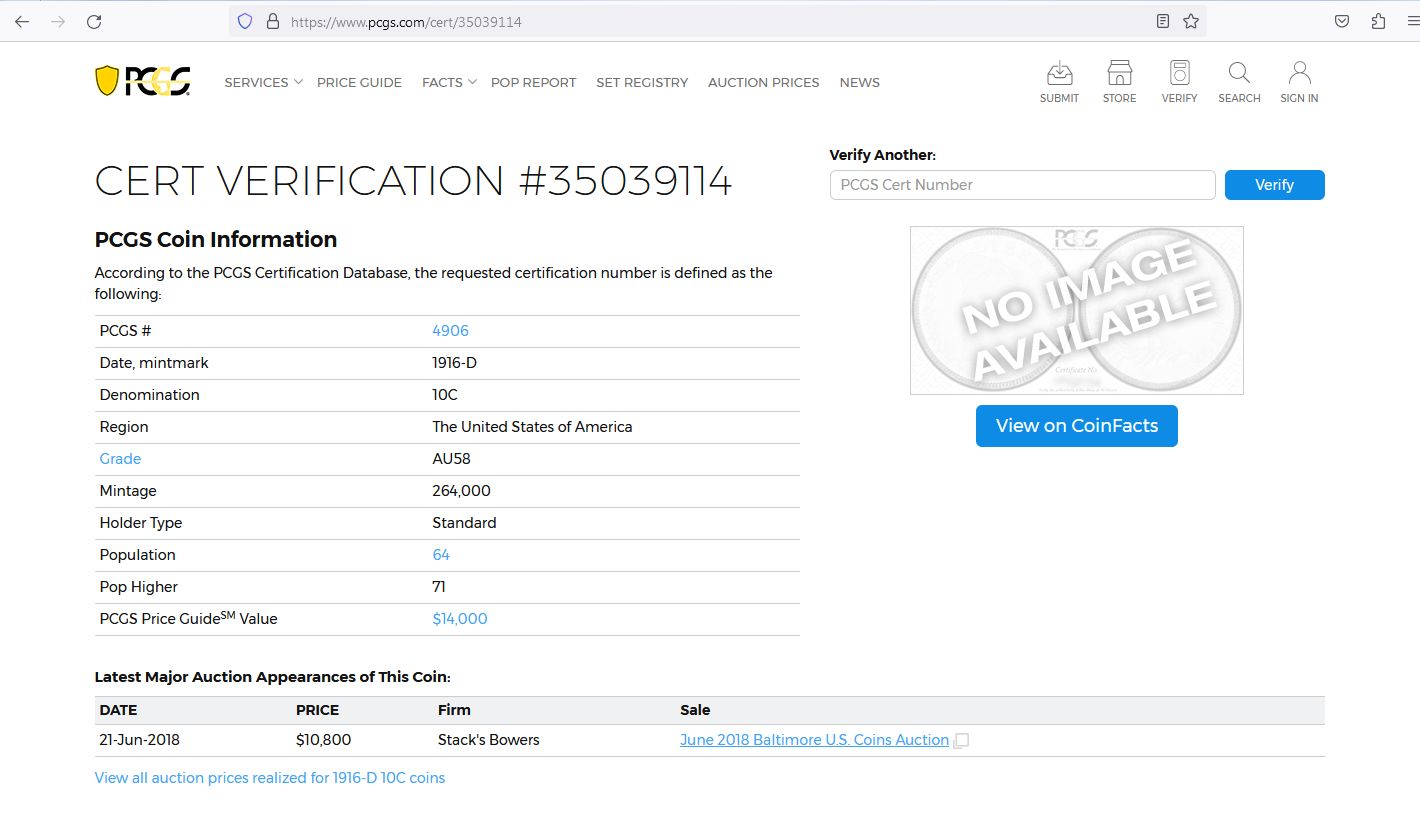Click the View on CoinFacts button
The width and height of the screenshot is (1420, 820).
(x=1076, y=426)
